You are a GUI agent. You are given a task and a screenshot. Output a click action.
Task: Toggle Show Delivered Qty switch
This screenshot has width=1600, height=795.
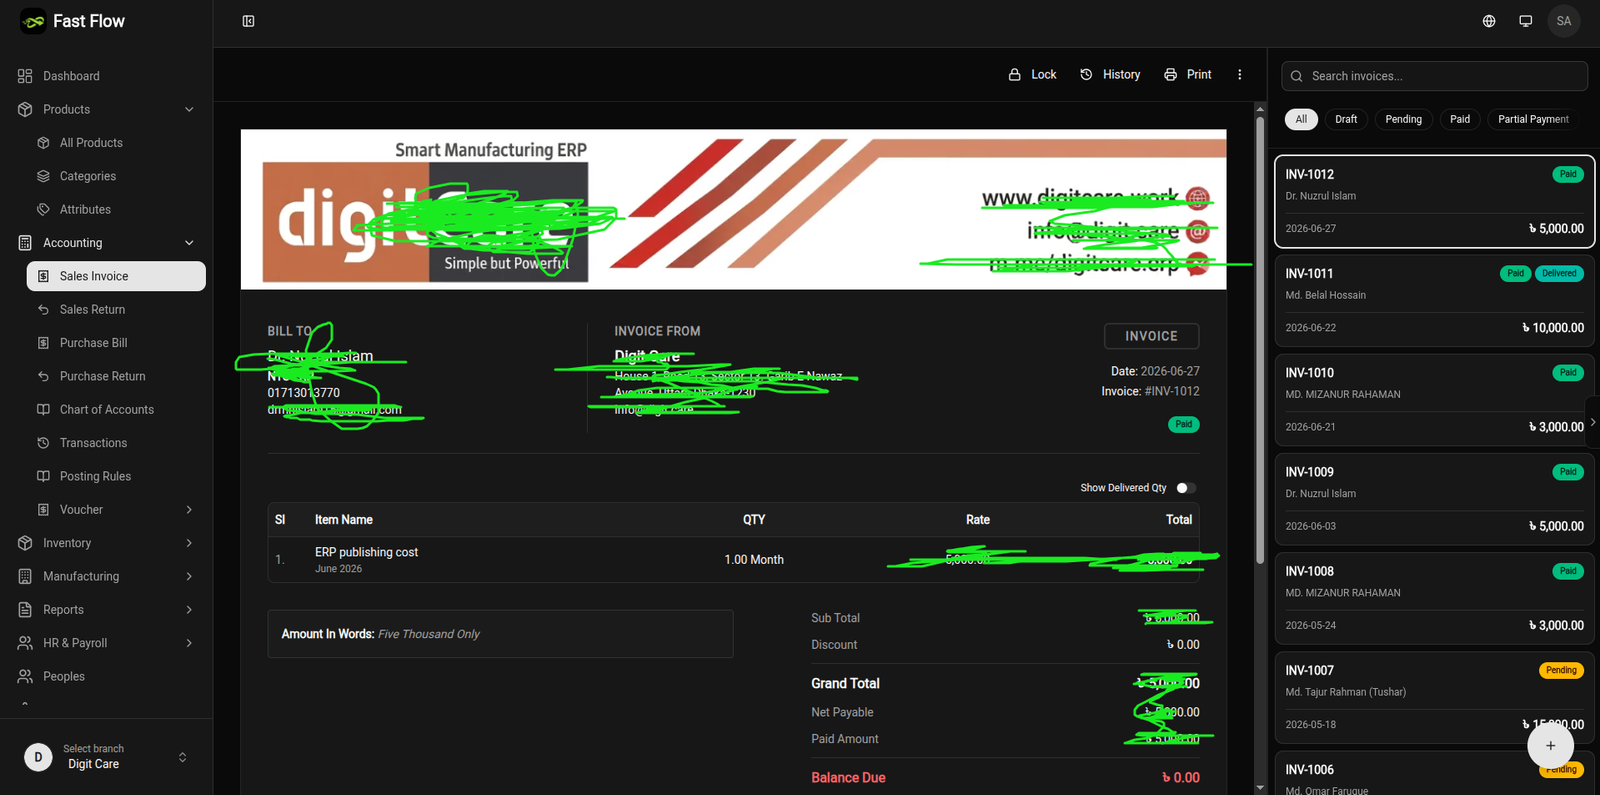[x=1186, y=488]
